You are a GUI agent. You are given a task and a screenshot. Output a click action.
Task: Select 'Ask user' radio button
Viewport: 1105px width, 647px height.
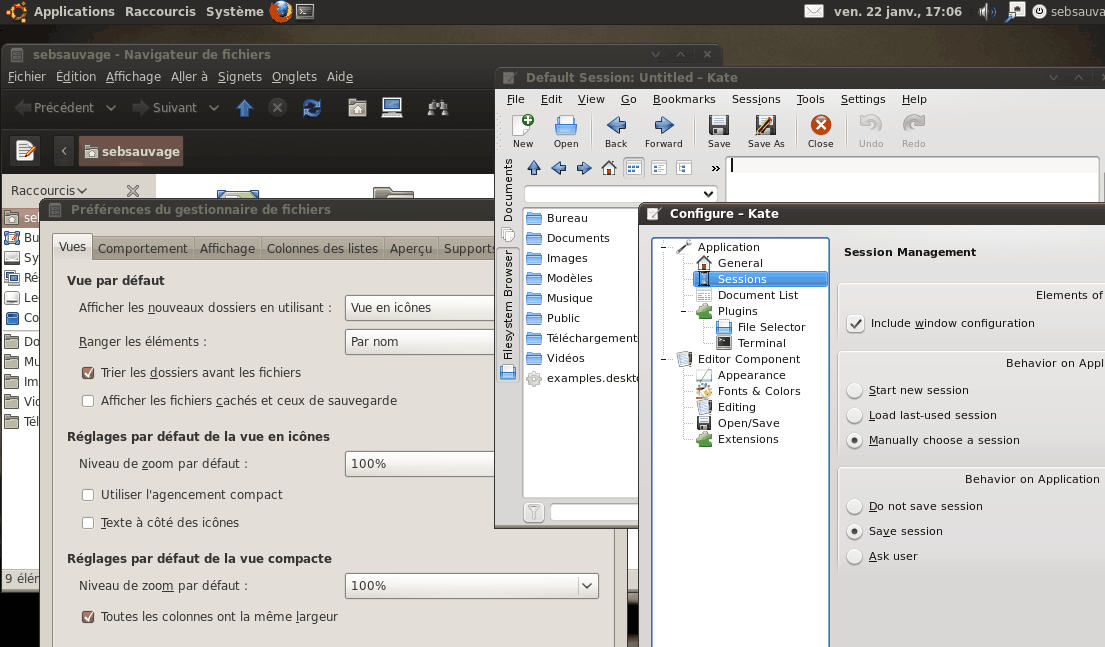[854, 556]
